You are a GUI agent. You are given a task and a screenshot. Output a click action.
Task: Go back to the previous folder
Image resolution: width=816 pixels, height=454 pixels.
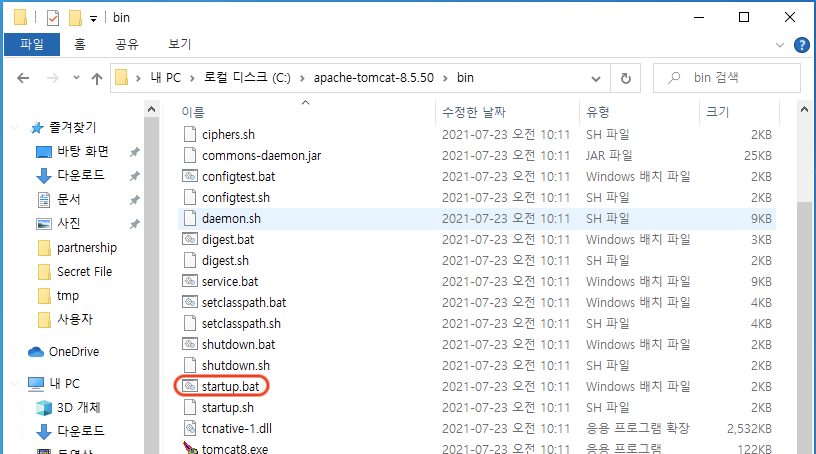coord(23,78)
